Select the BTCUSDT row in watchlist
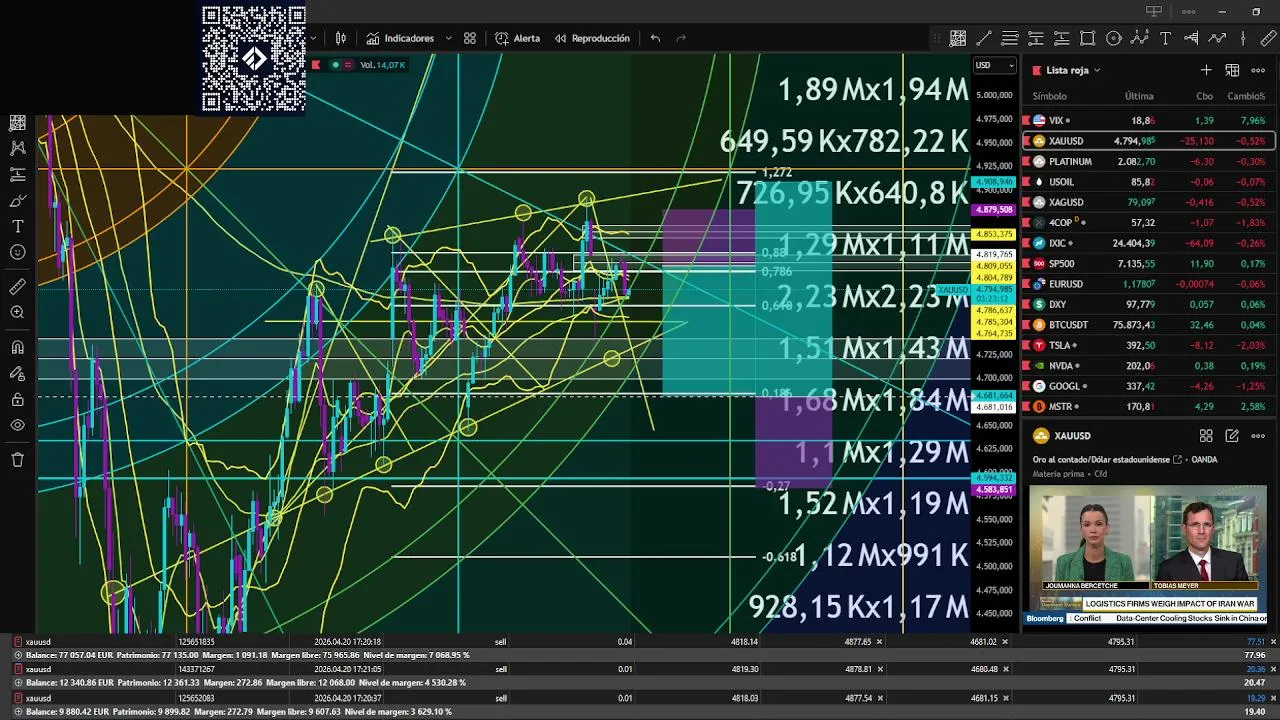Screen dimensions: 1280x720 tap(1148, 325)
